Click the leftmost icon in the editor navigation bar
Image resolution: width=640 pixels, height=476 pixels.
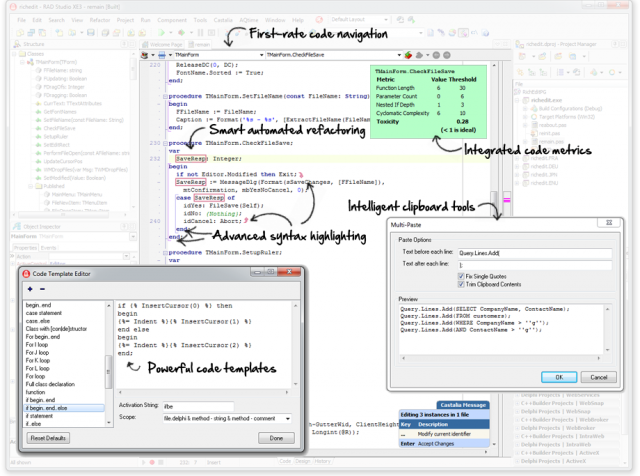point(144,55)
